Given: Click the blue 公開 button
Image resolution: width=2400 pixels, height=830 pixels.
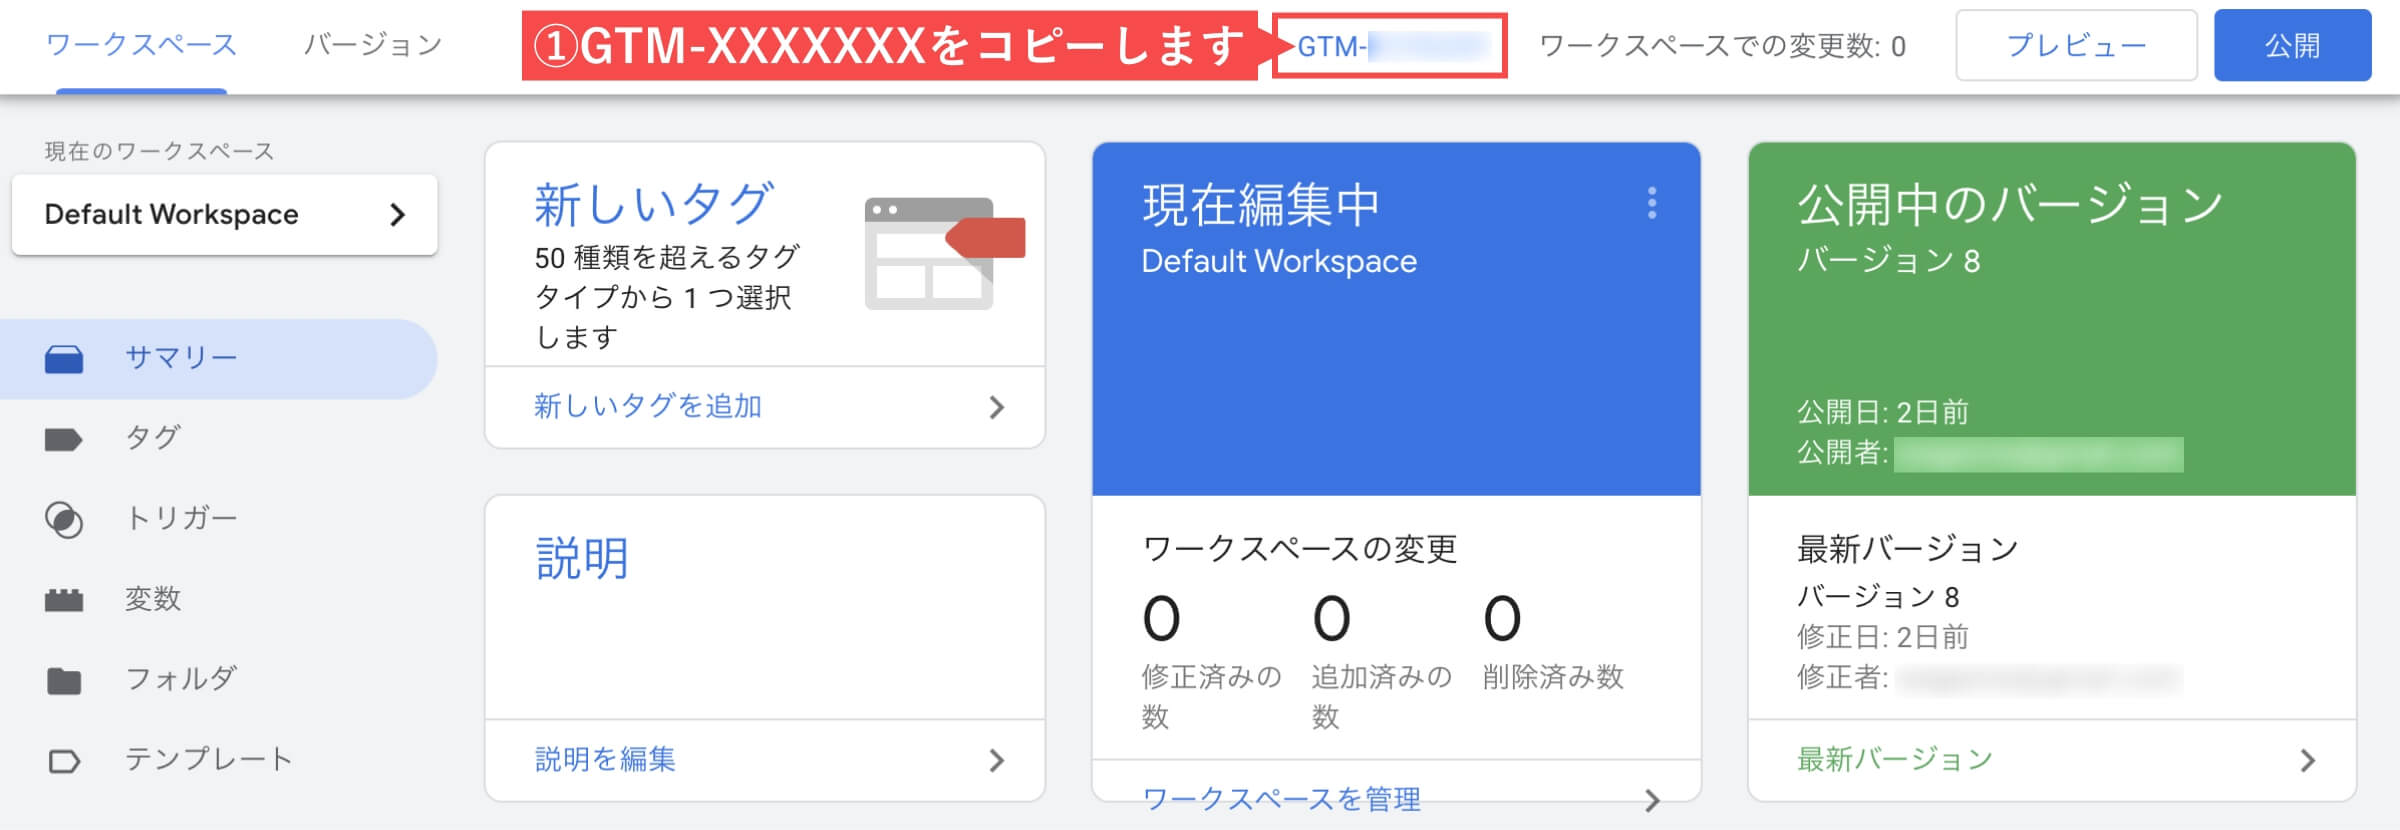Looking at the screenshot, I should (x=2292, y=45).
